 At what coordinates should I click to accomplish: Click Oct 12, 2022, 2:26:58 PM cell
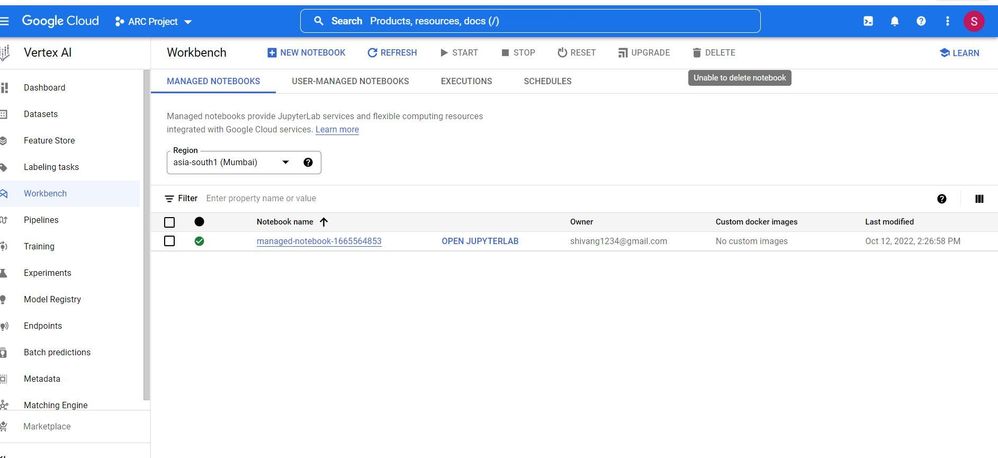pyautogui.click(x=913, y=241)
